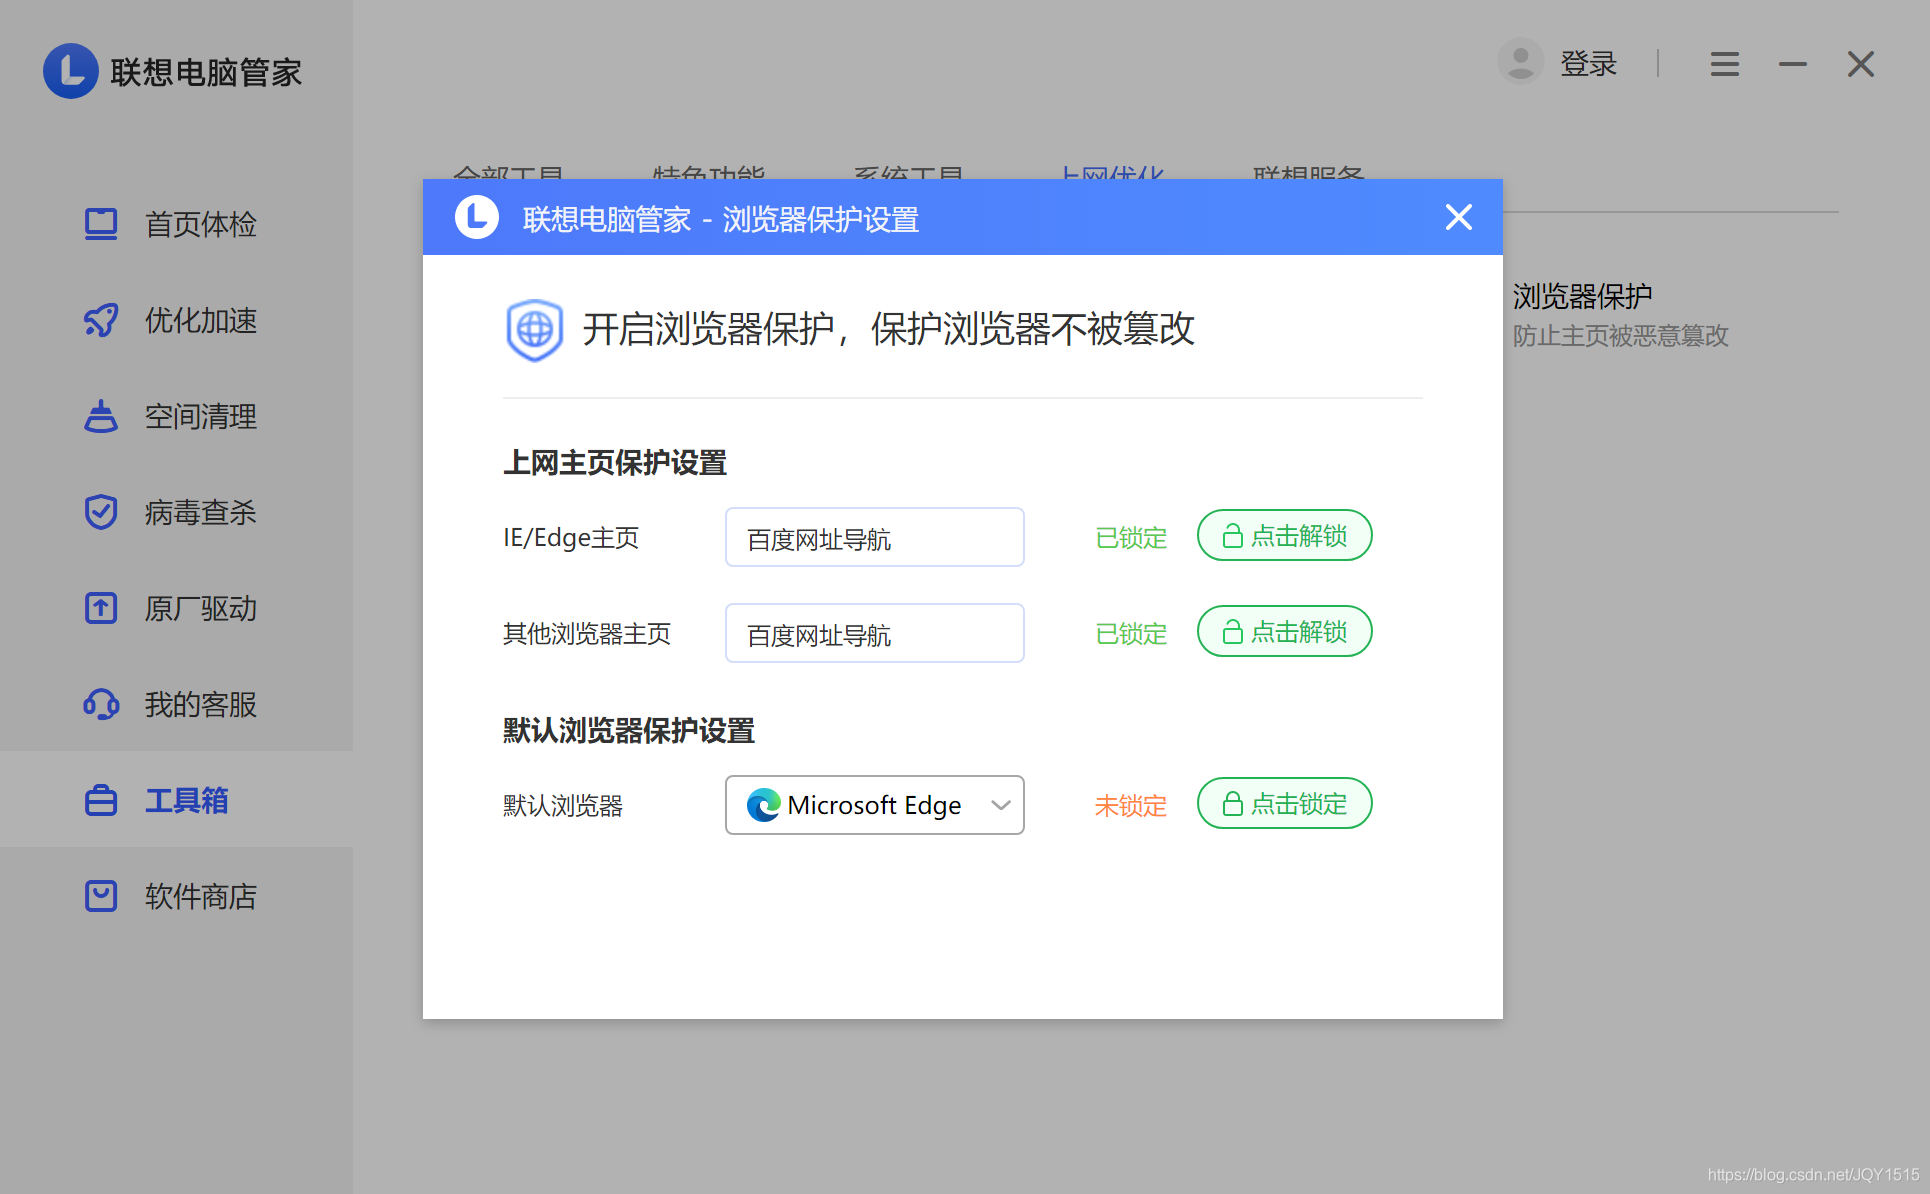The width and height of the screenshot is (1930, 1194).
Task: Click the rocket icon for 优化加速
Action: coord(101,320)
